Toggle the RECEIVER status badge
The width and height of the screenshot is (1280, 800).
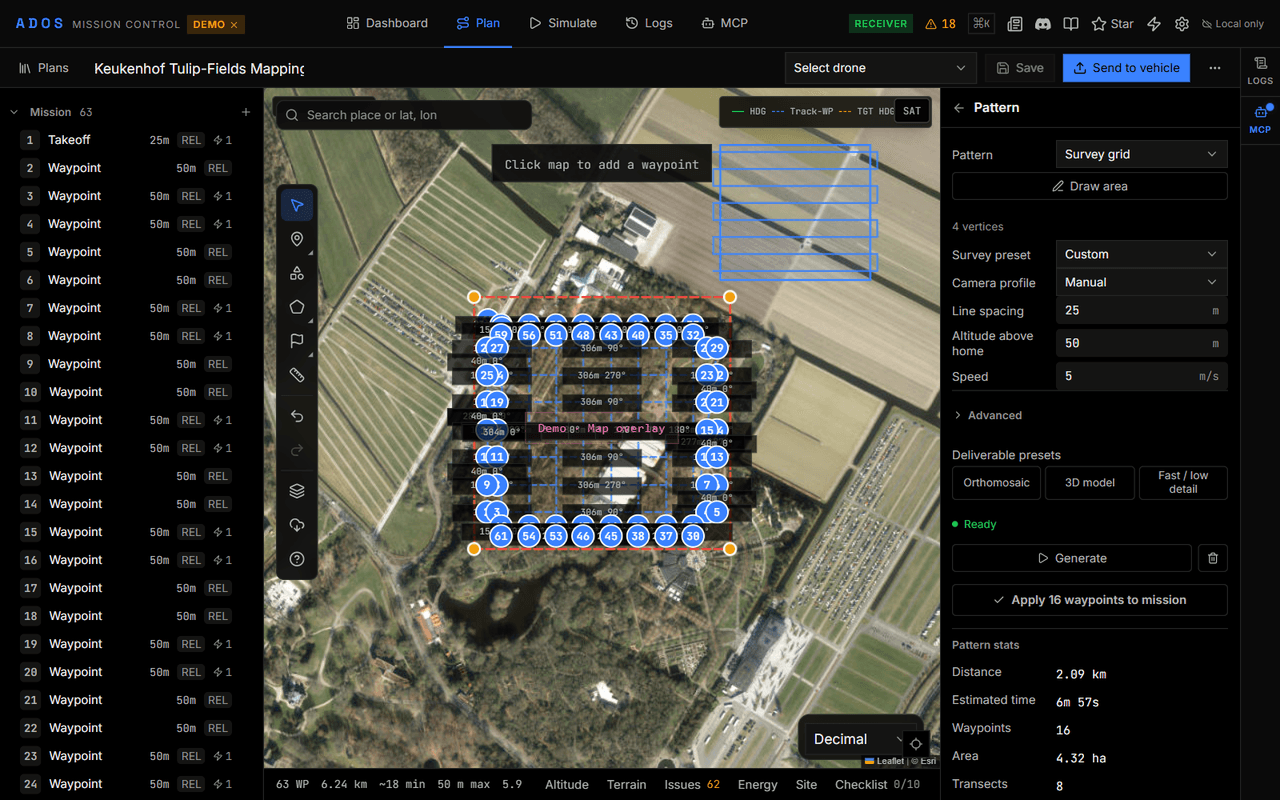click(x=881, y=24)
